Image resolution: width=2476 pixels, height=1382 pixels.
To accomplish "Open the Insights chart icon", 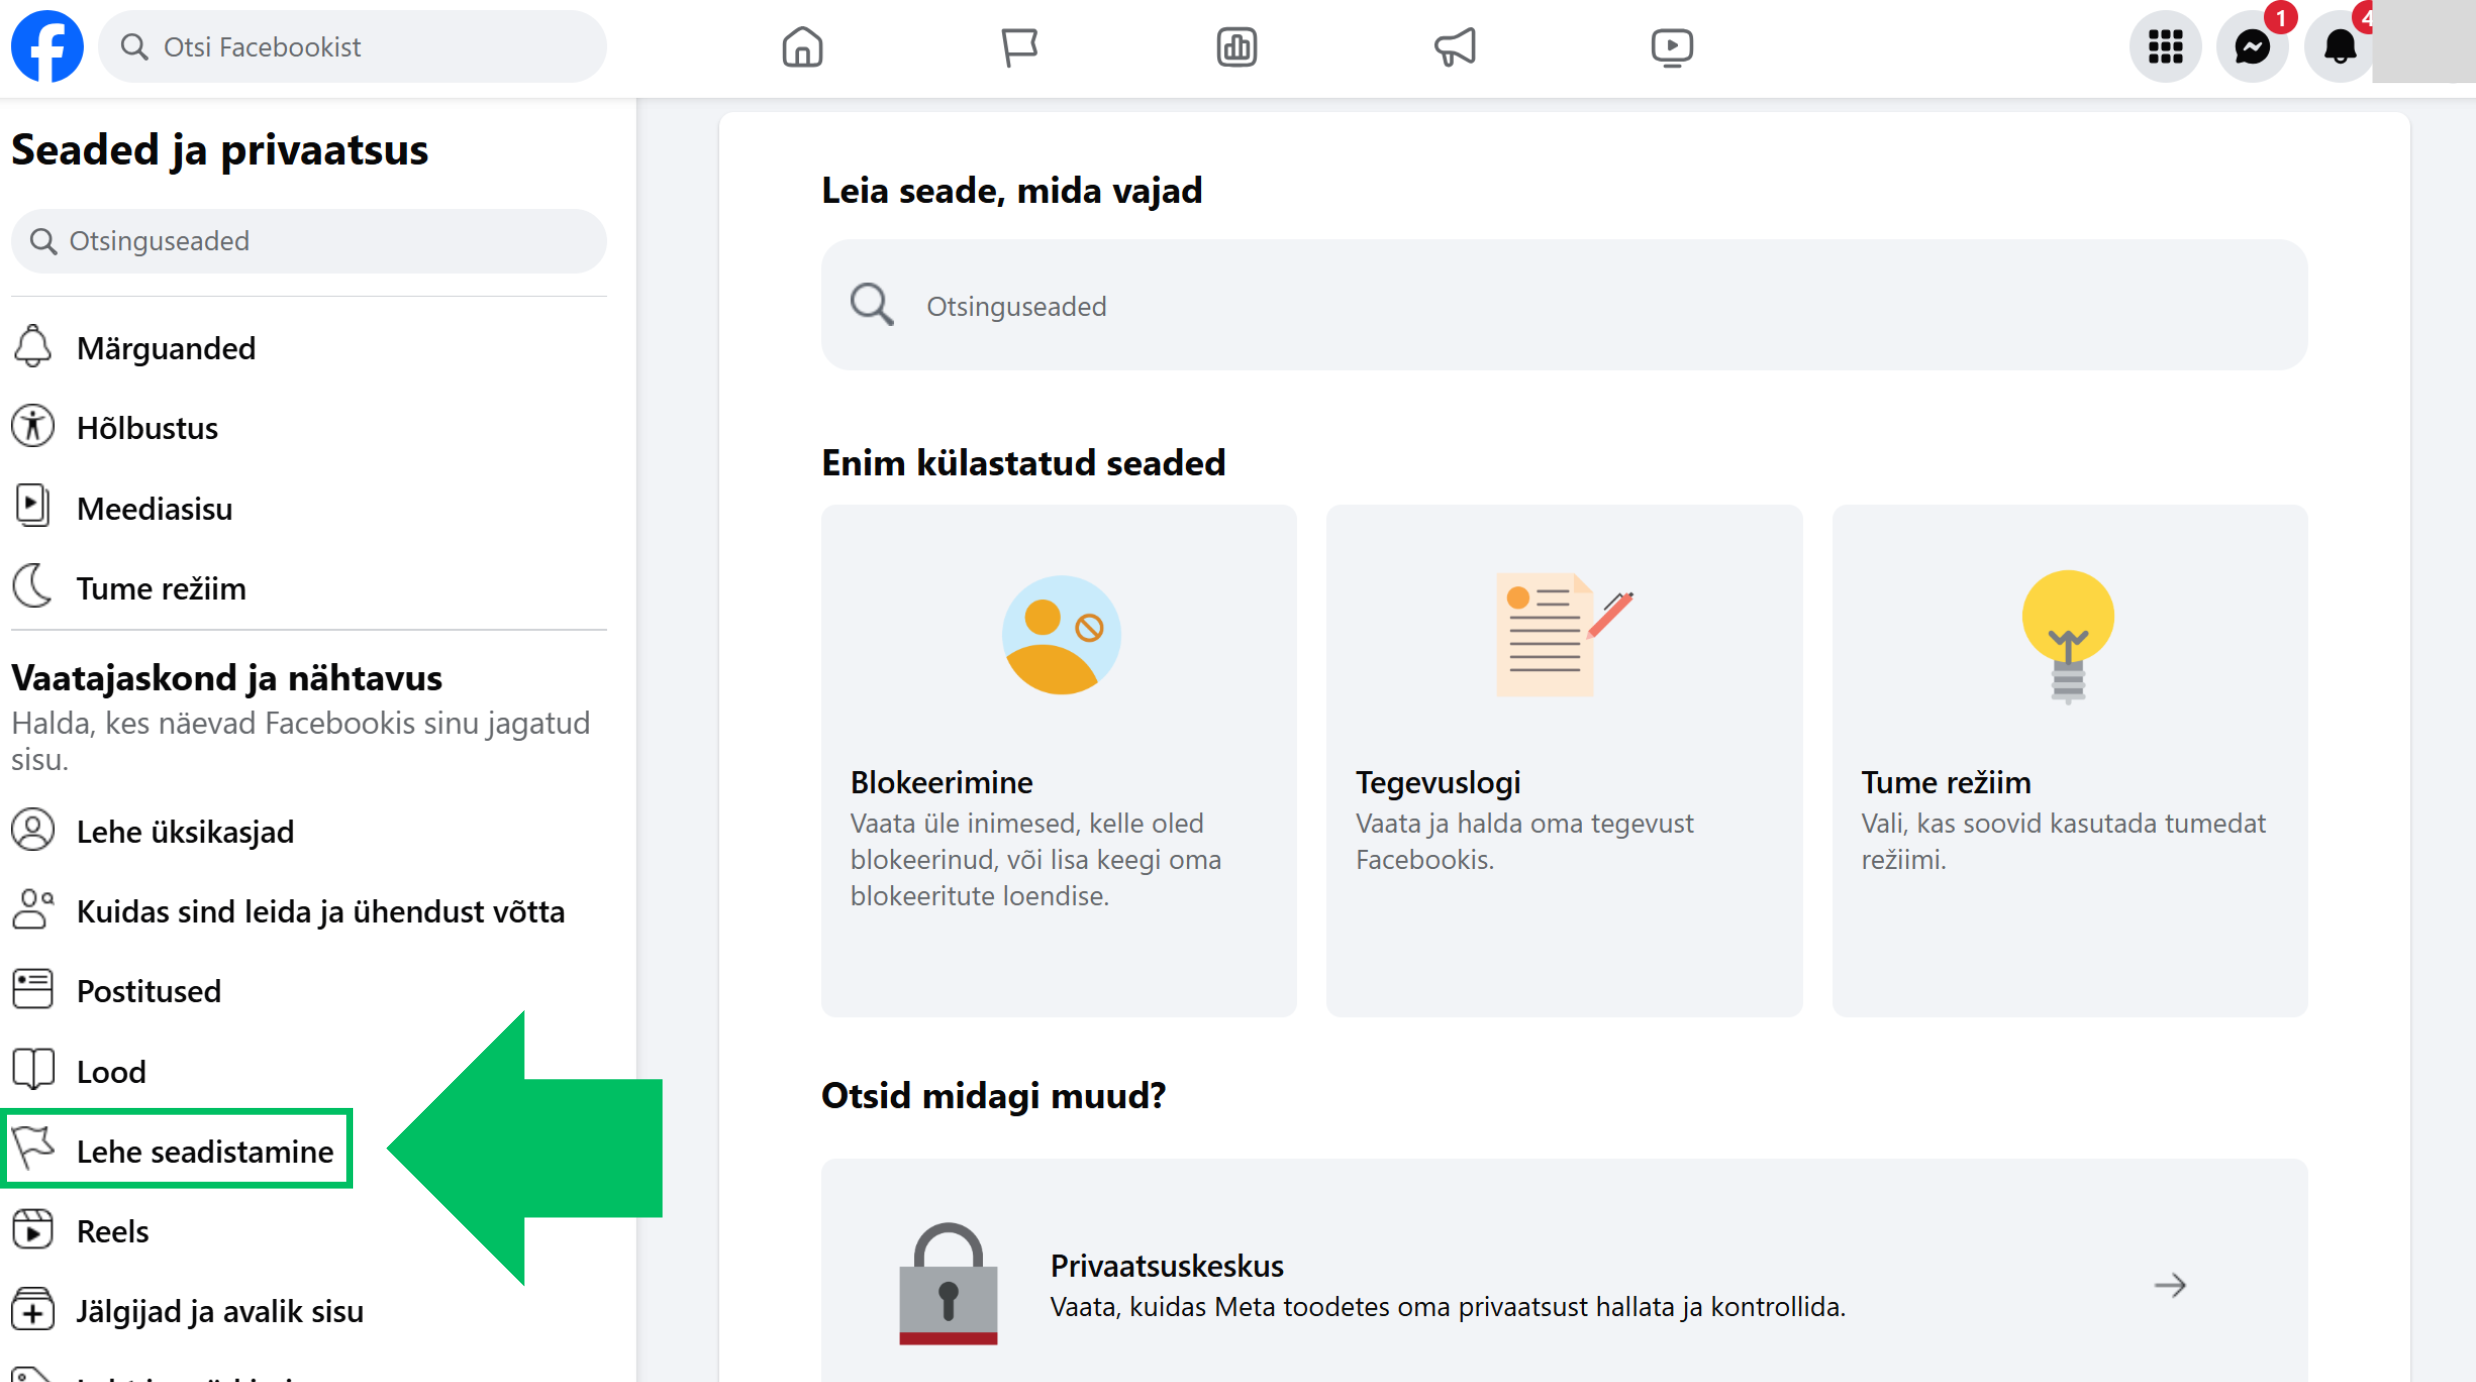I will tap(1236, 47).
